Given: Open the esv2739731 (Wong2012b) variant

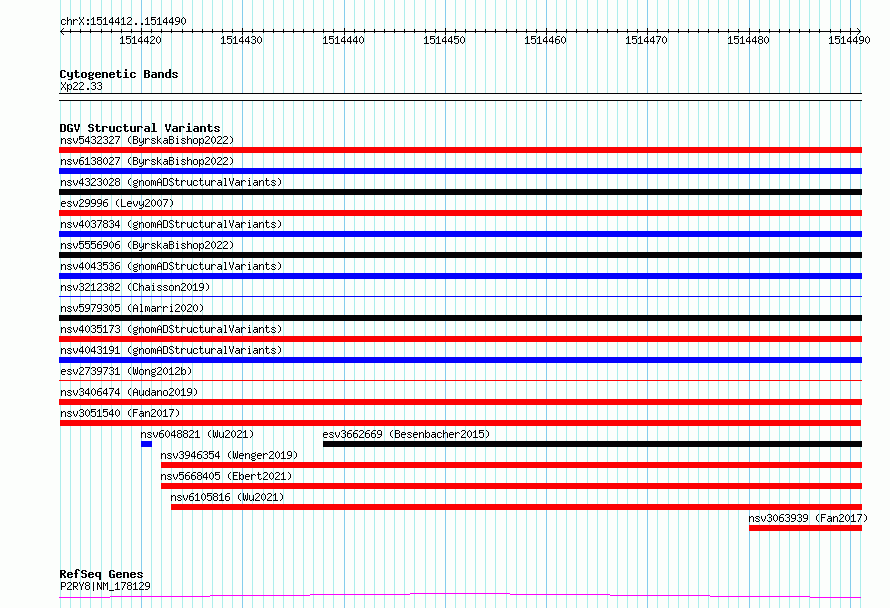Looking at the screenshot, I should [126, 371].
